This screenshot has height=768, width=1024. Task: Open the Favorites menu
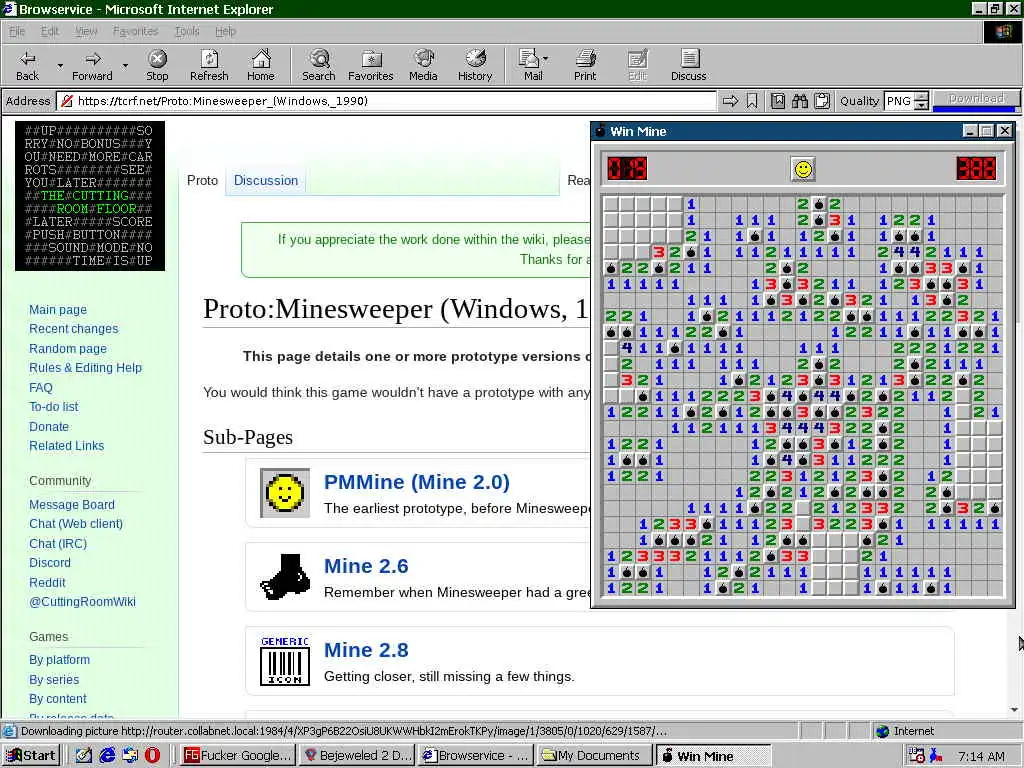tap(135, 31)
